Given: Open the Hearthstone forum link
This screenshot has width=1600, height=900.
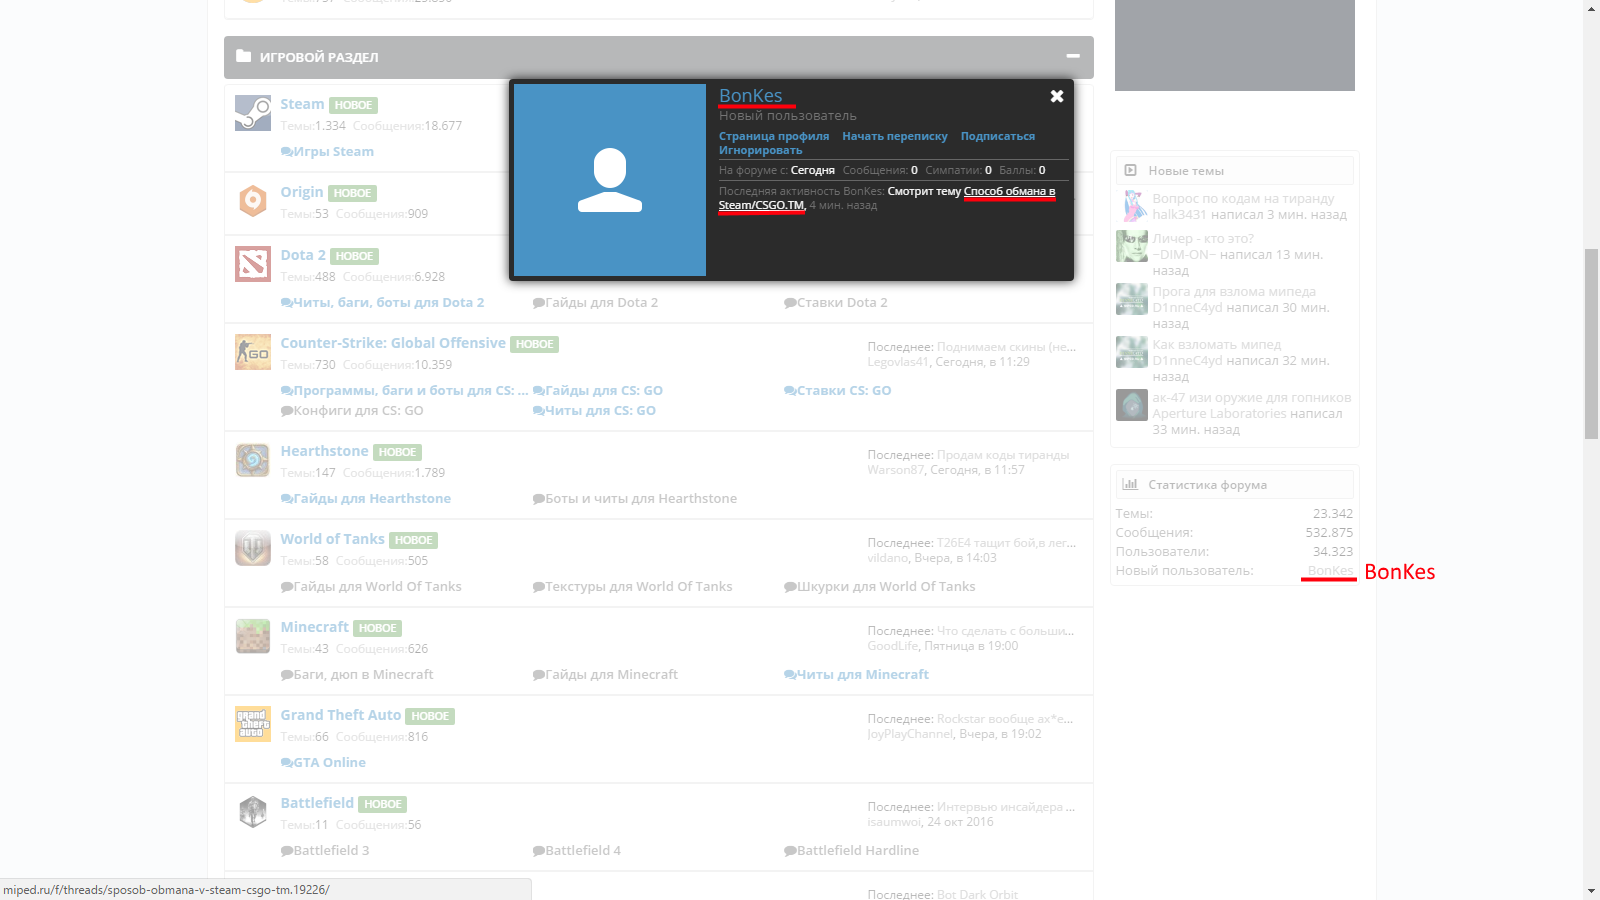Looking at the screenshot, I should click(324, 451).
